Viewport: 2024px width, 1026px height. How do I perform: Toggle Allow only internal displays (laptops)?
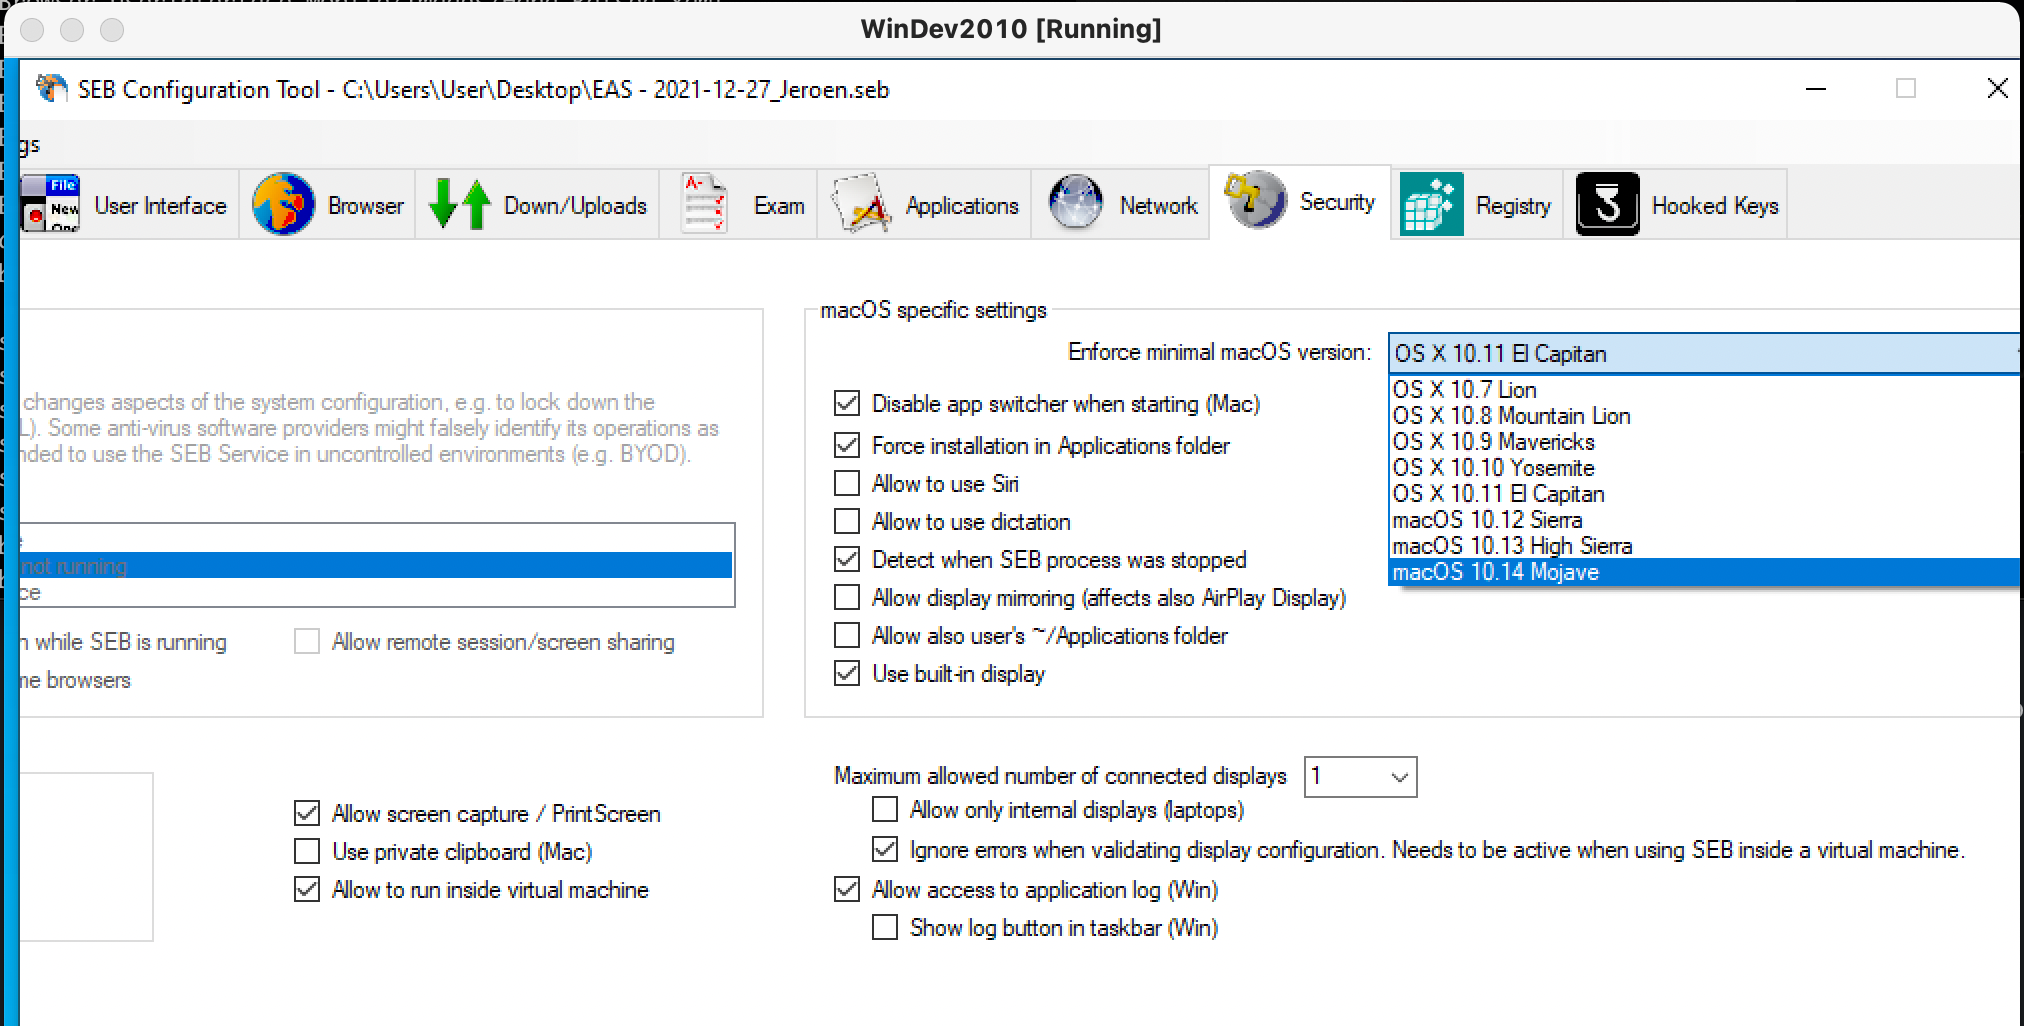pyautogui.click(x=884, y=810)
